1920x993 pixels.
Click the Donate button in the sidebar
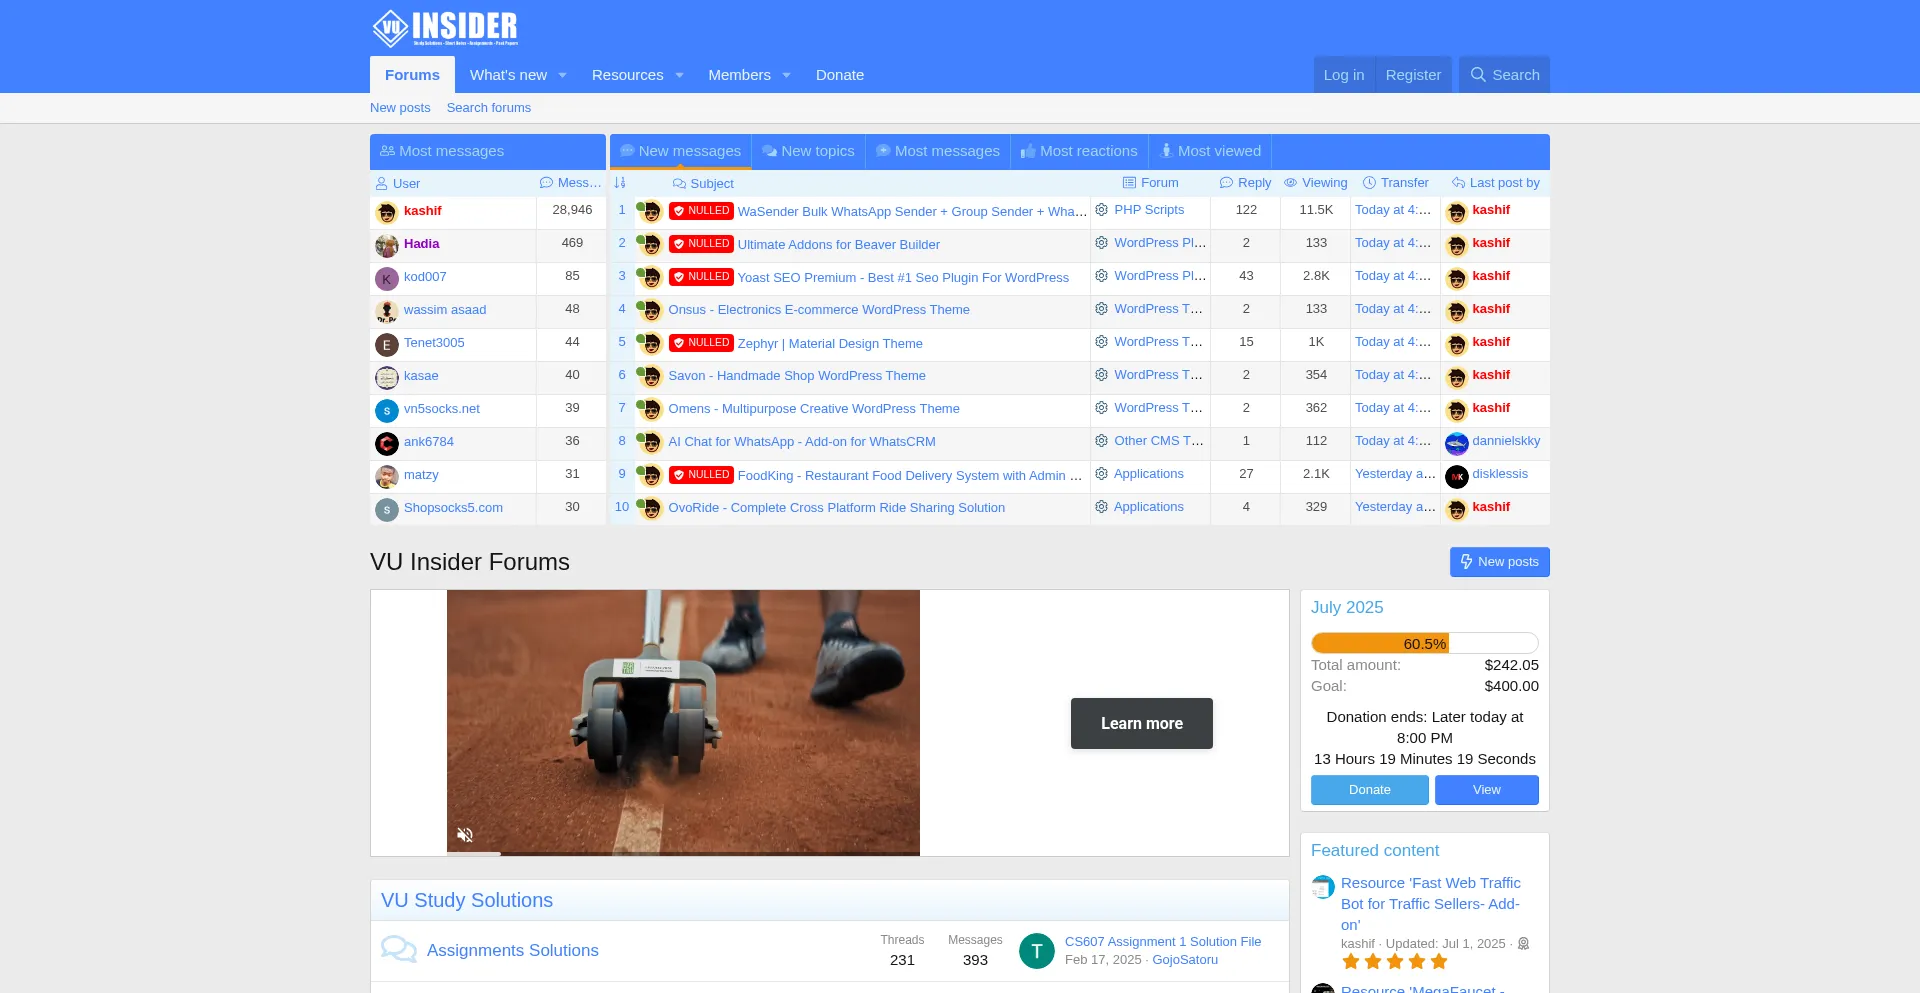(1369, 790)
